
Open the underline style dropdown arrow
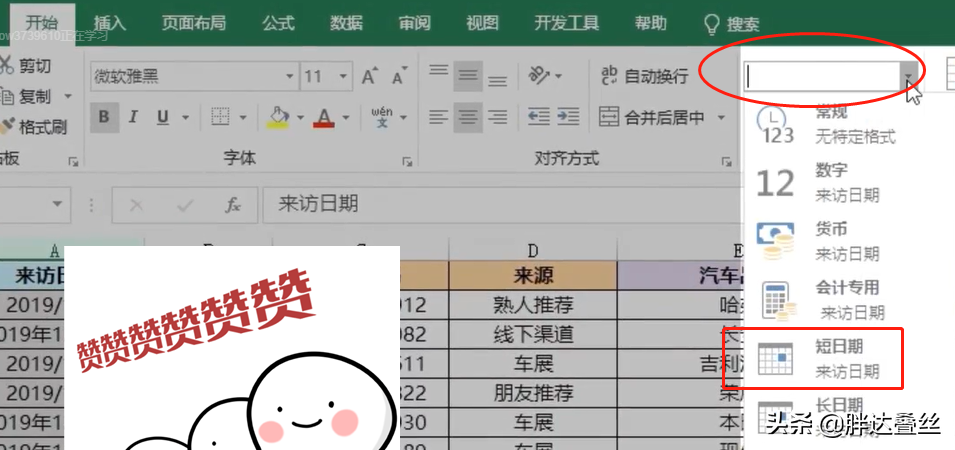tap(186, 117)
